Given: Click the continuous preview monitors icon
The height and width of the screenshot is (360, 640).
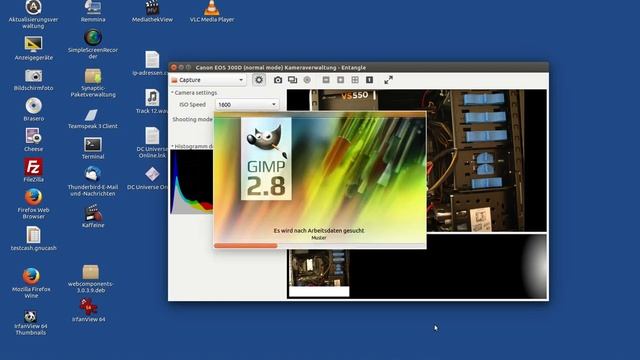Looking at the screenshot, I should 292,80.
